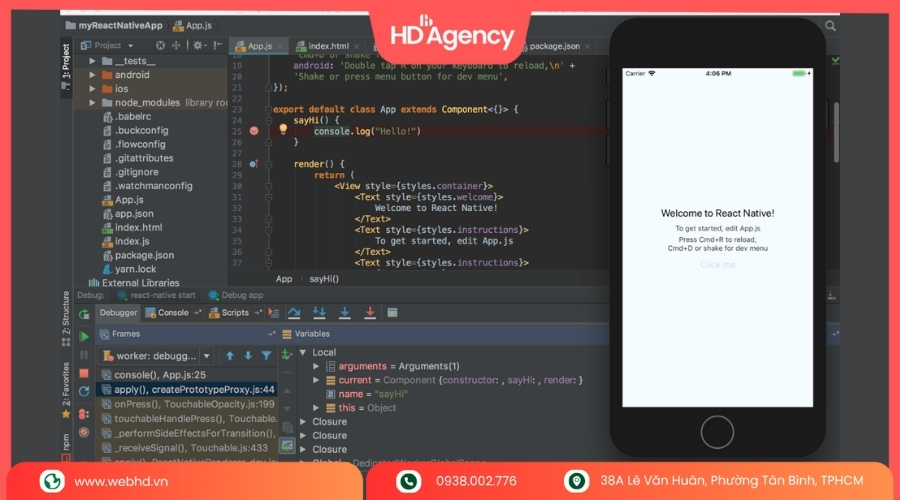
Task: Click Show Execution Point icon
Action: tap(274, 313)
